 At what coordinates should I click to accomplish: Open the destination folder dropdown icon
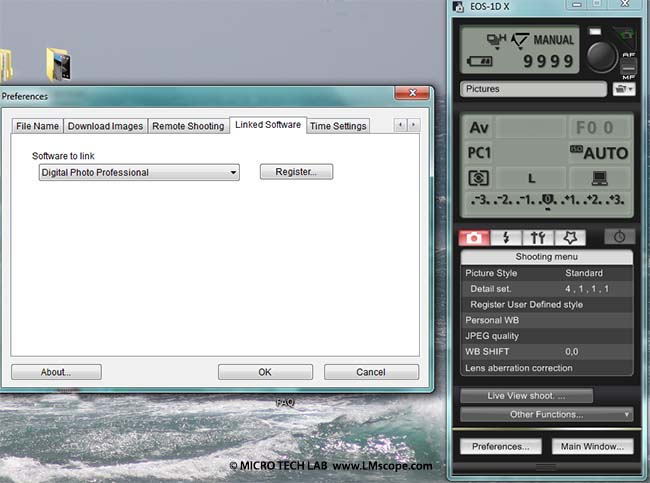(x=624, y=89)
